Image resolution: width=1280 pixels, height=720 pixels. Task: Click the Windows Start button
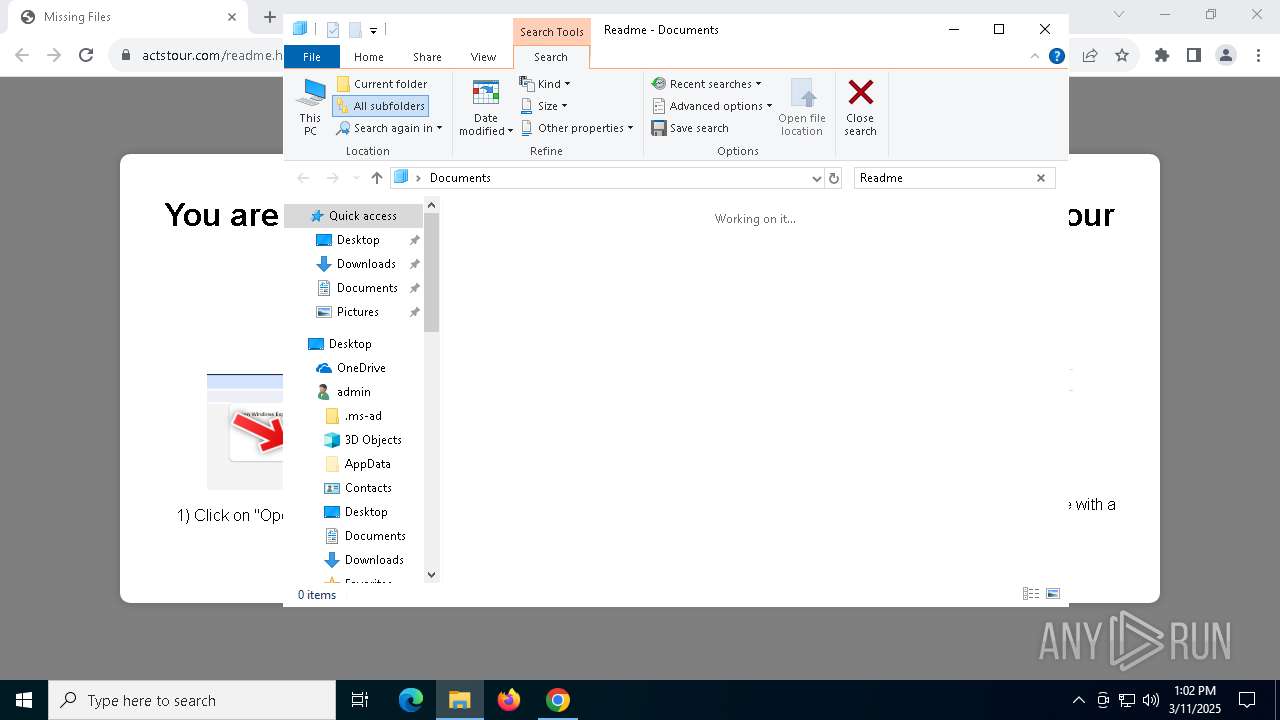(24, 700)
